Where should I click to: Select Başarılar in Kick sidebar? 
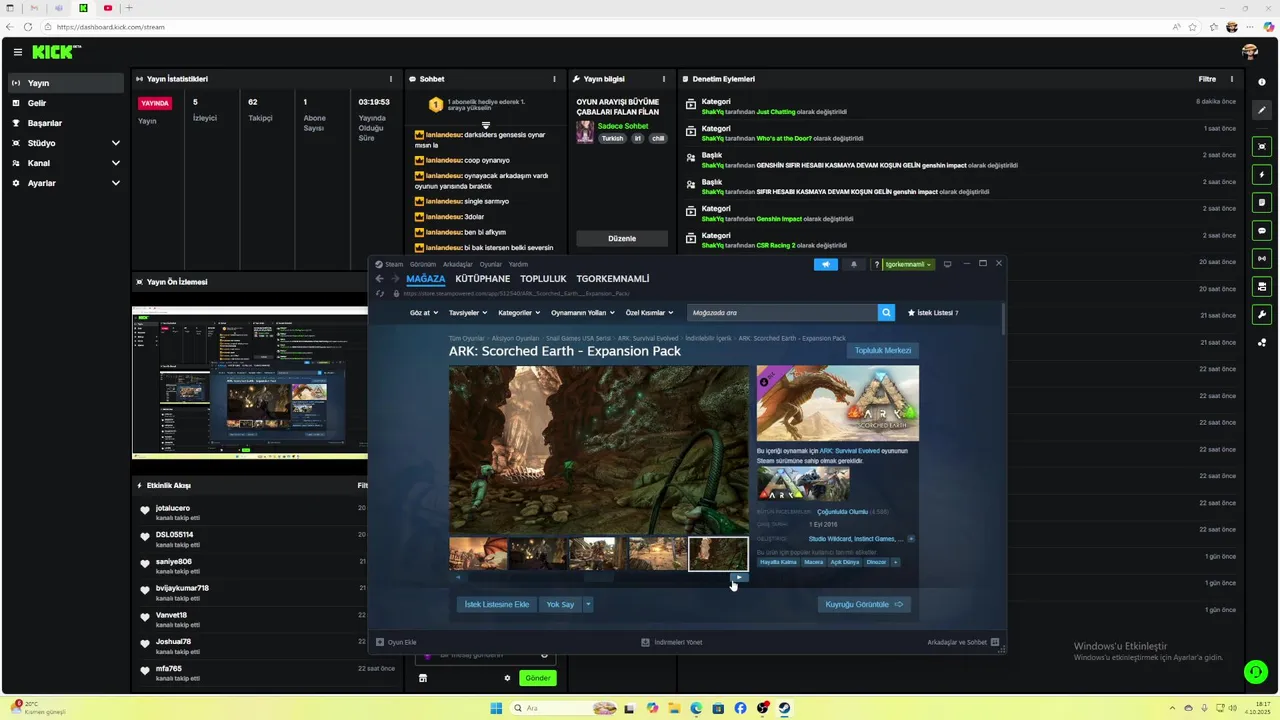66,123
